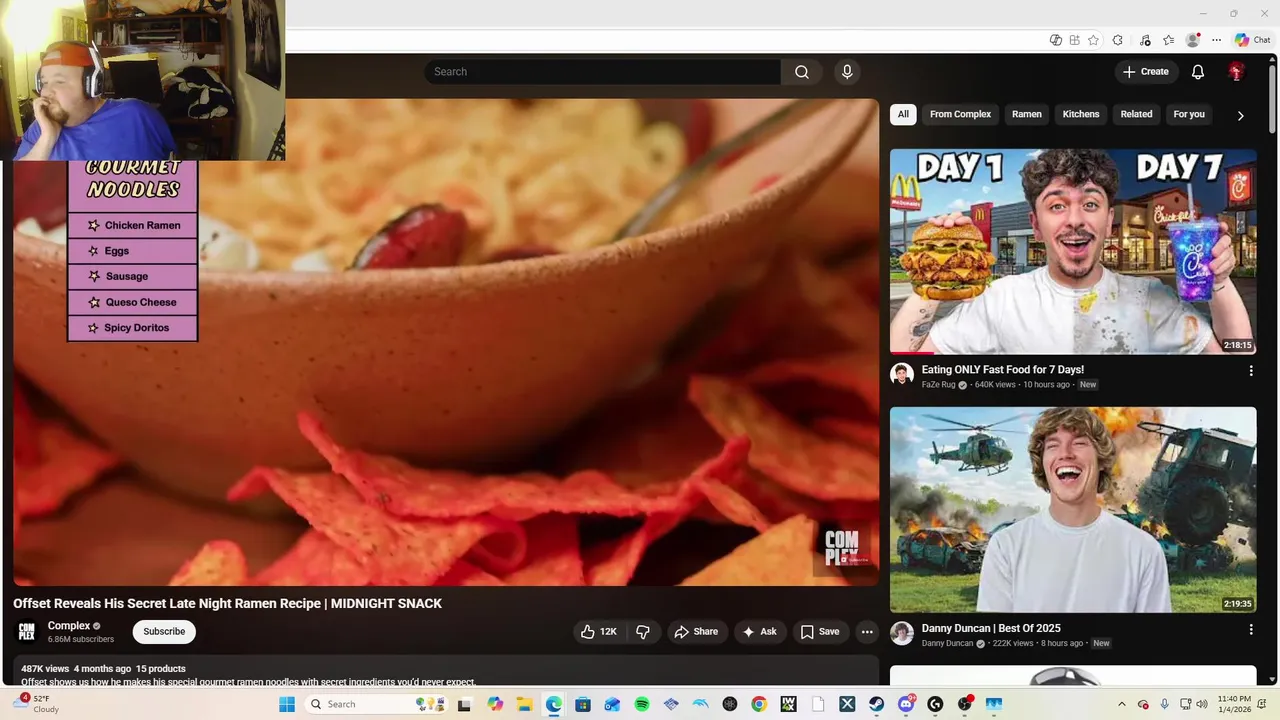
Task: Open Edge favorites list icon
Action: 1168,40
